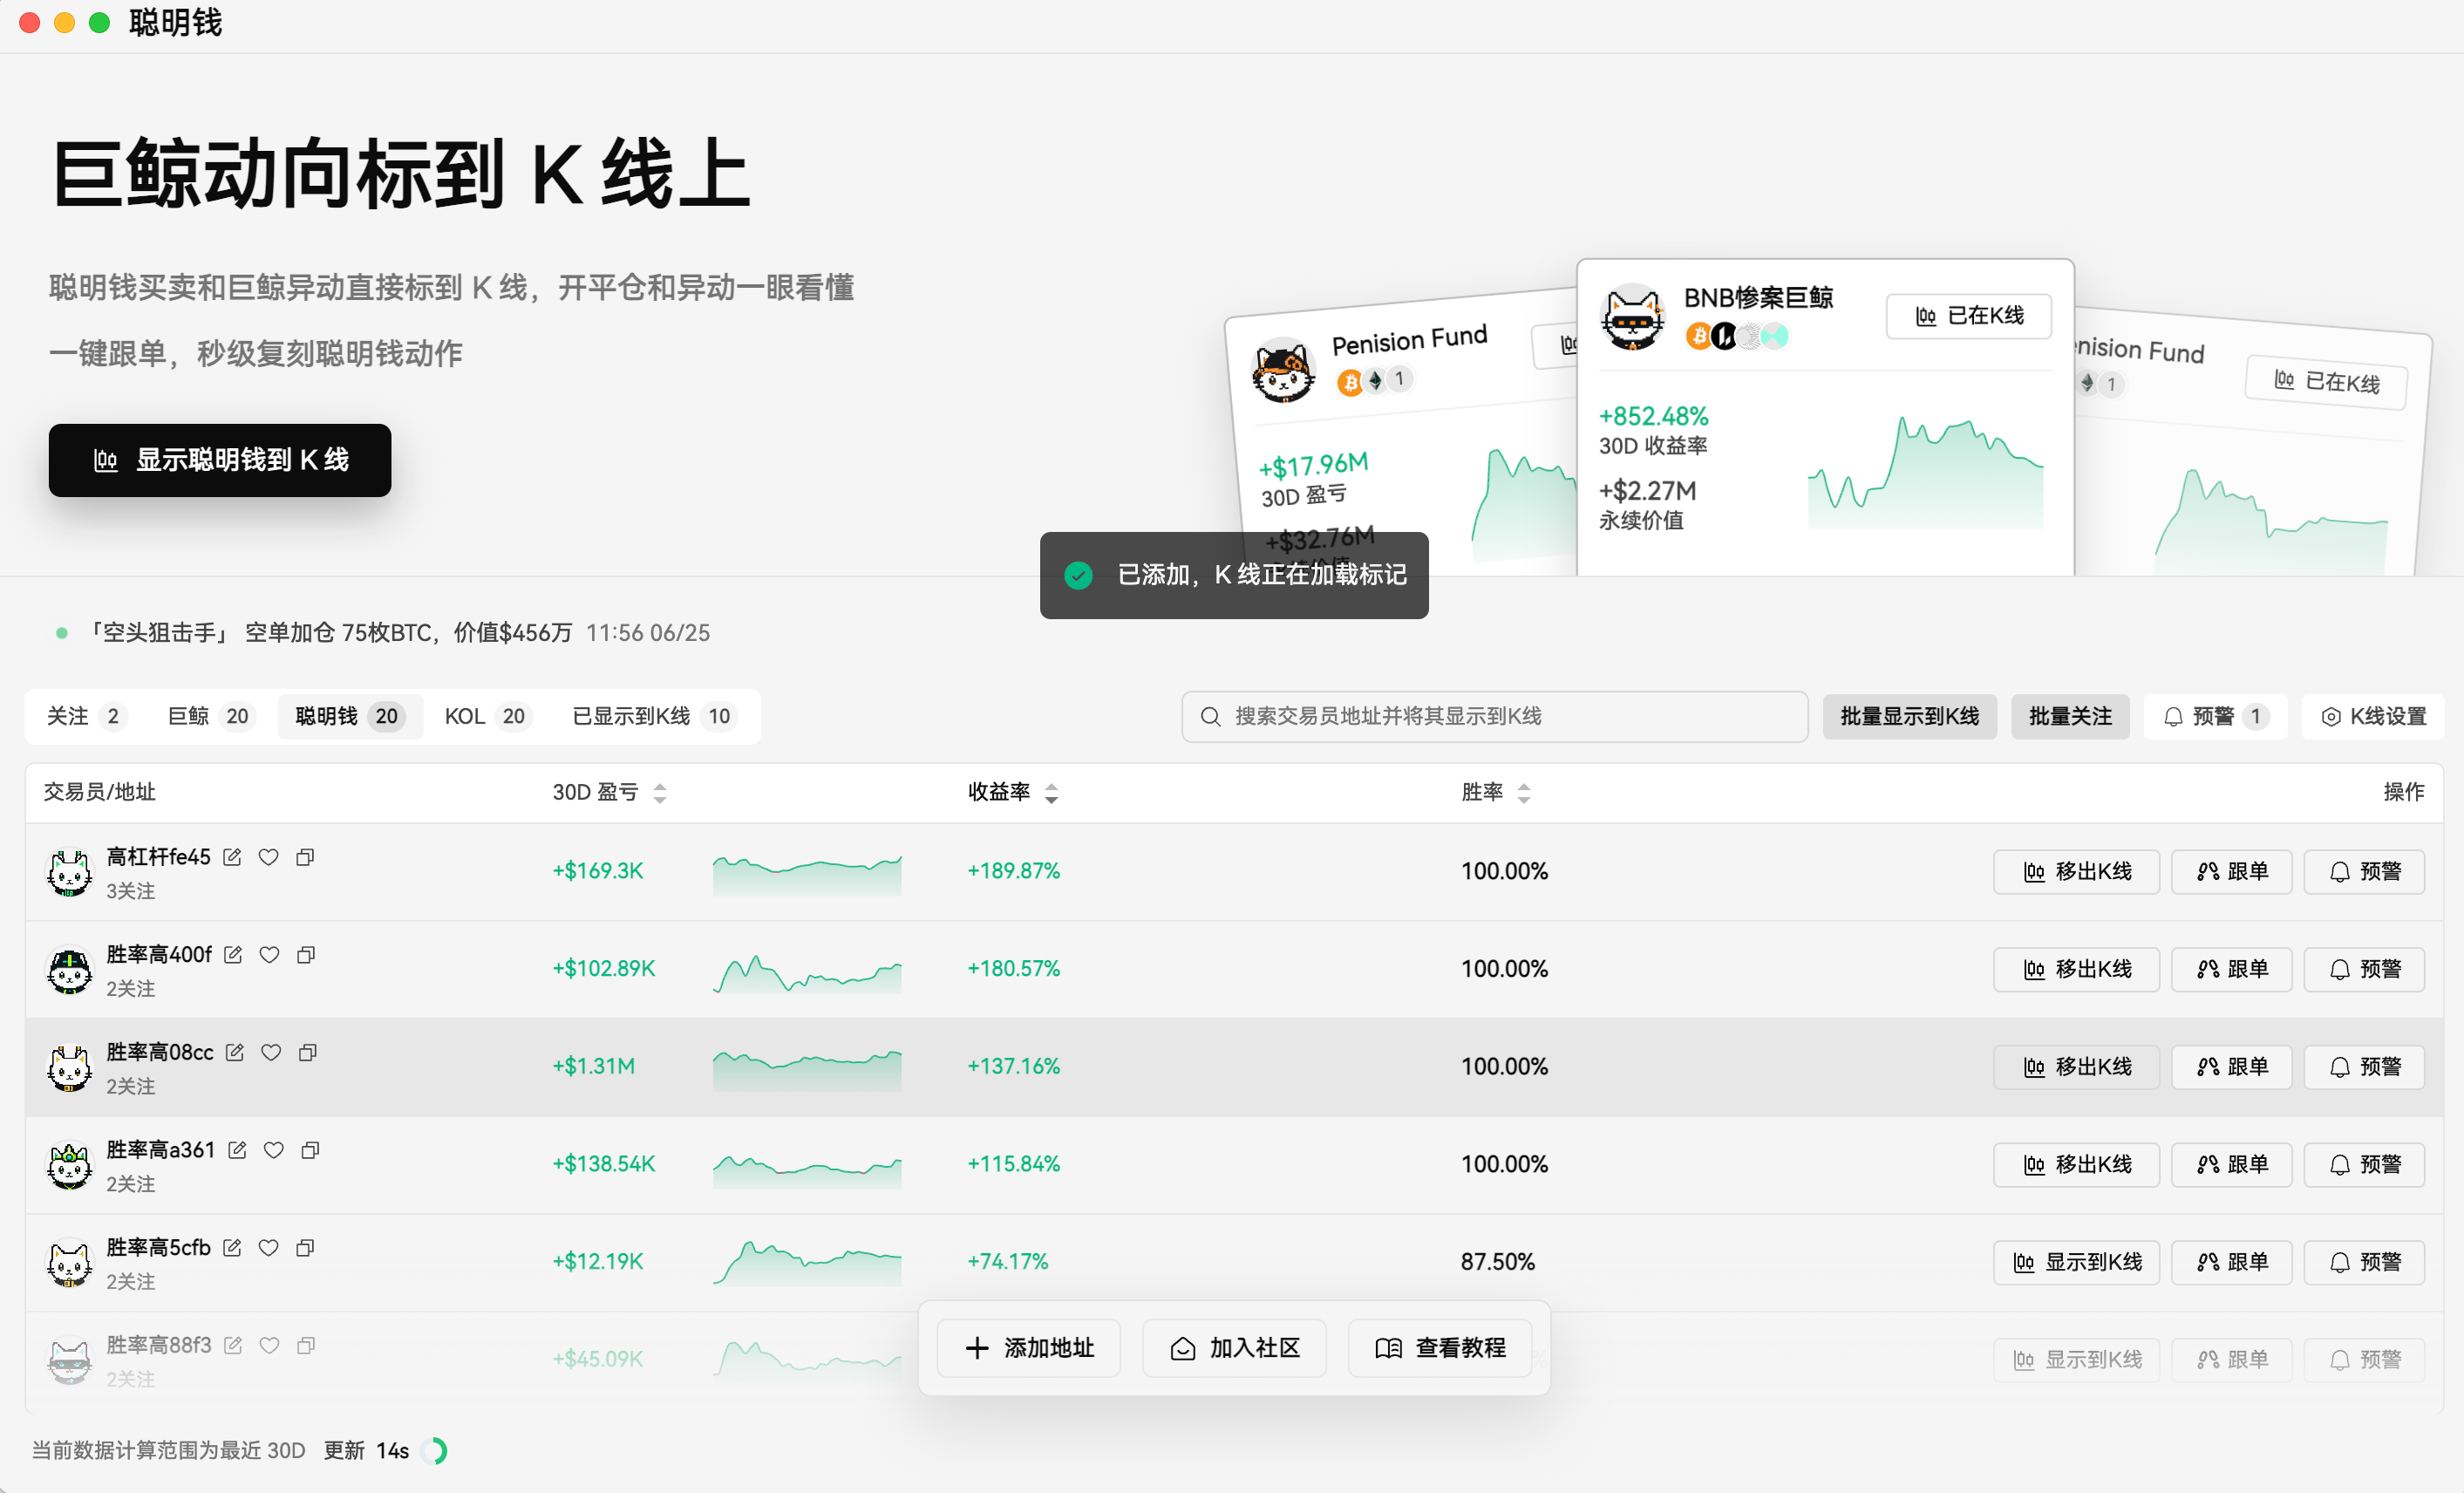Click refresh countdown ring next to 14s

tap(434, 1451)
